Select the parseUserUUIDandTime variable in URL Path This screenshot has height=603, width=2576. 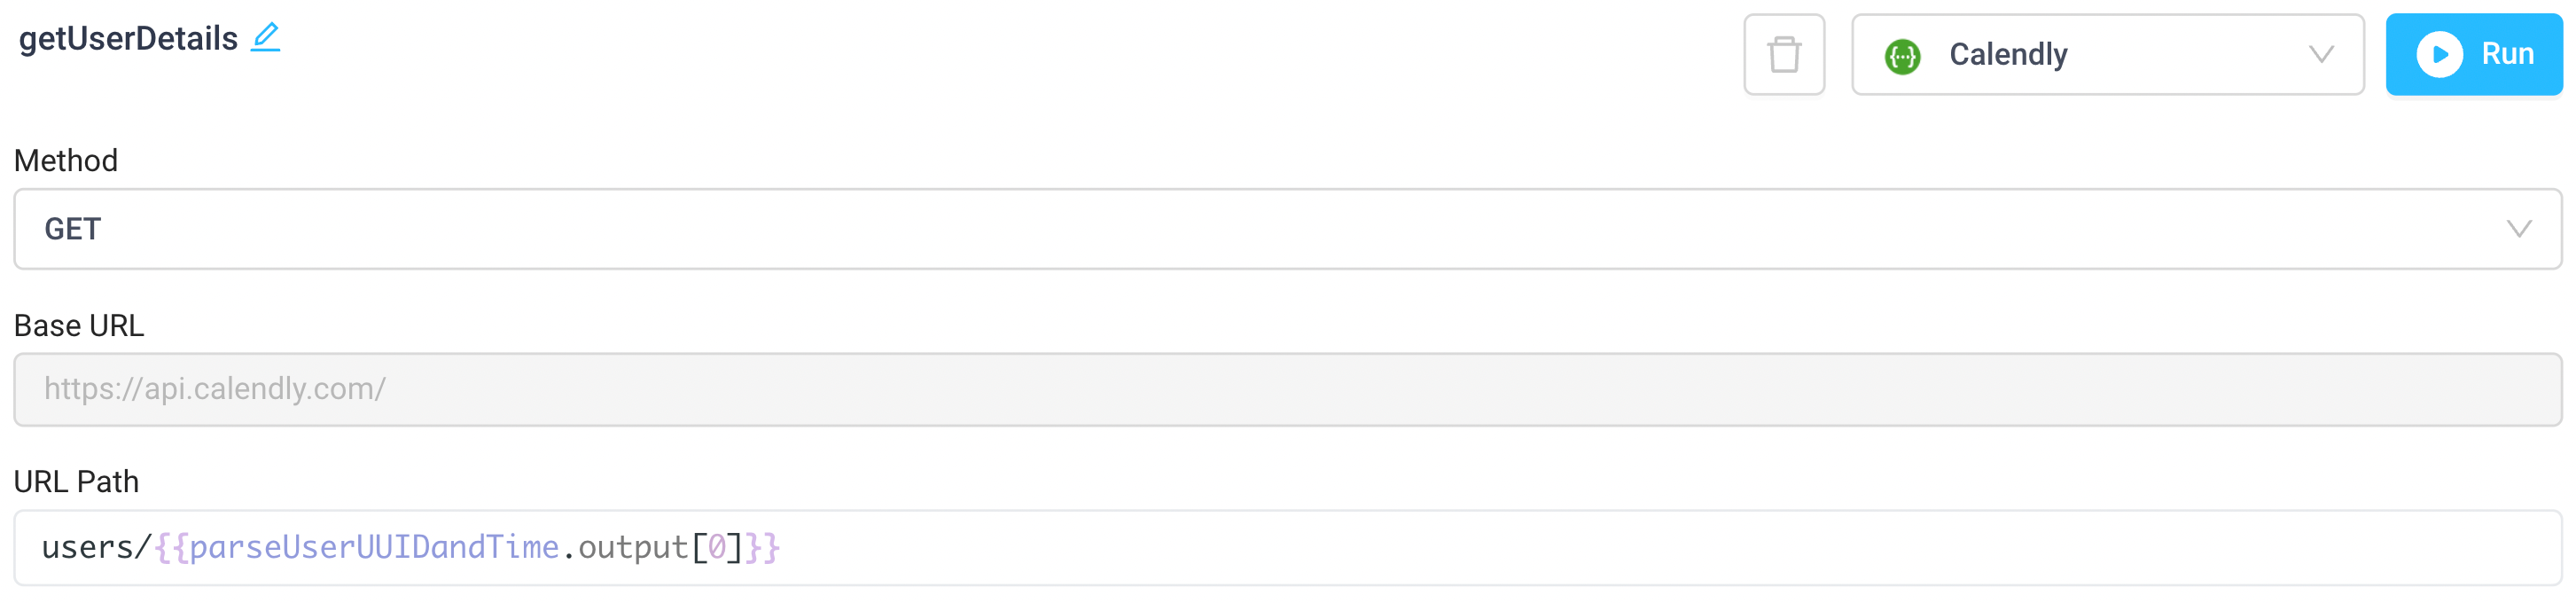[x=372, y=546]
